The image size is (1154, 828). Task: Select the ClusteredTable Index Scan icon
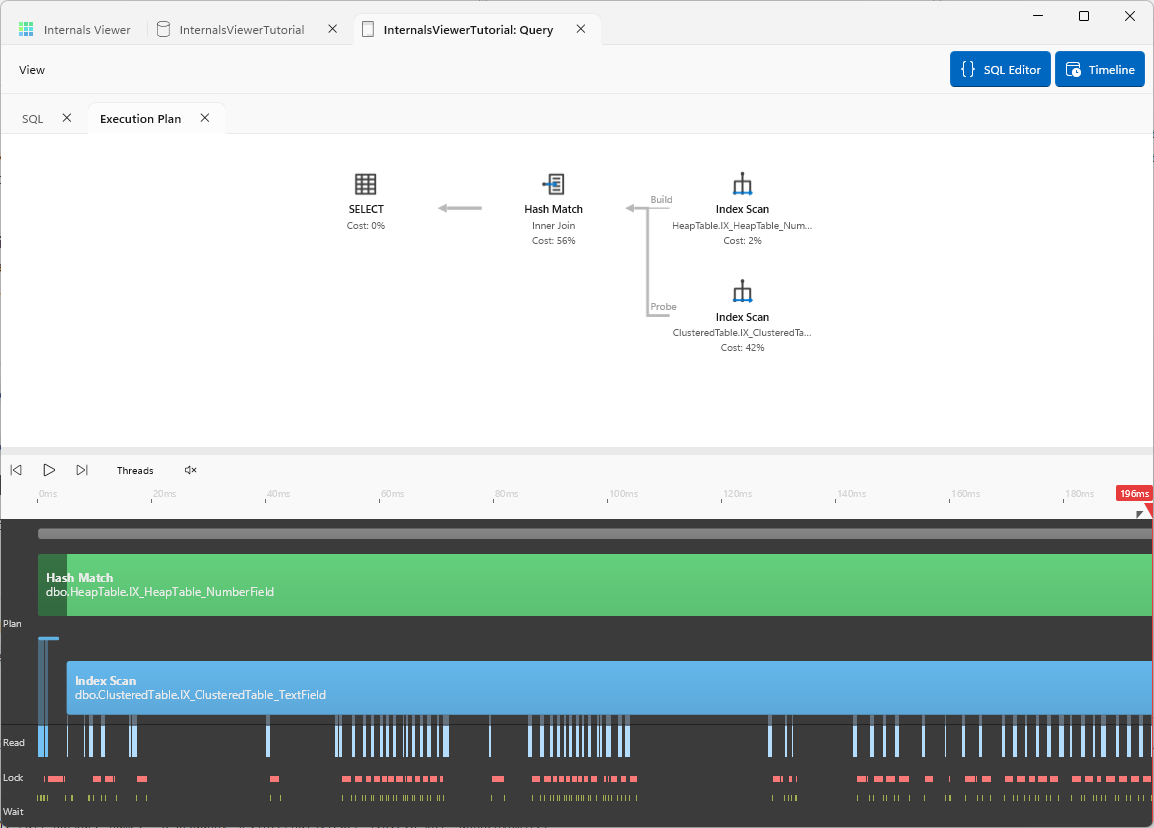743,291
